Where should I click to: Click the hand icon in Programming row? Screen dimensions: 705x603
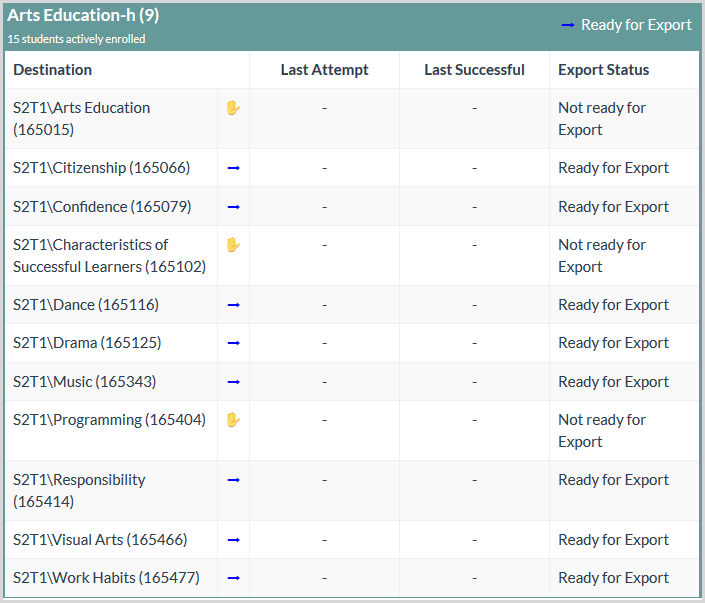point(233,420)
